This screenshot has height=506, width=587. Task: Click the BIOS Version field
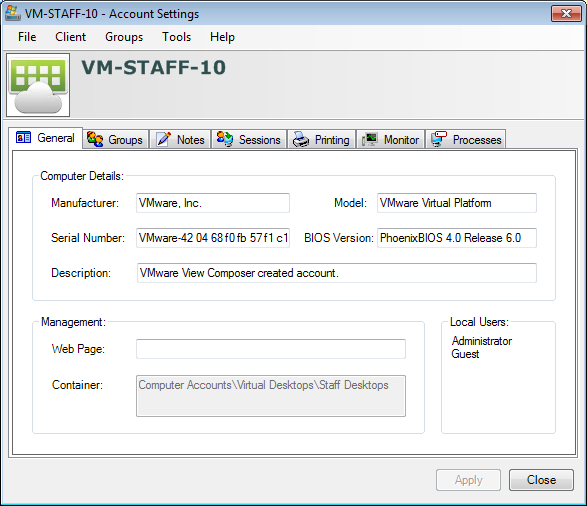[457, 238]
